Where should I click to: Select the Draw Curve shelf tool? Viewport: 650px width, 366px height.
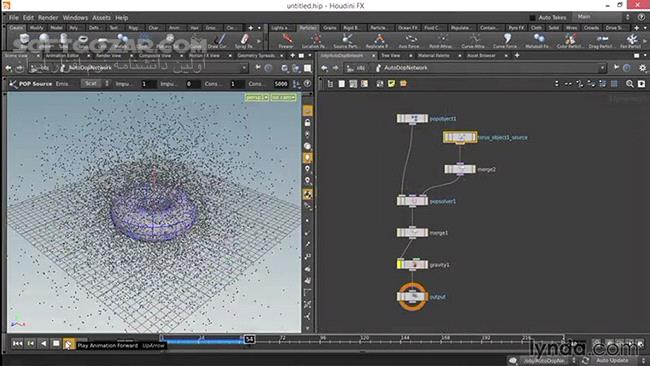click(218, 41)
